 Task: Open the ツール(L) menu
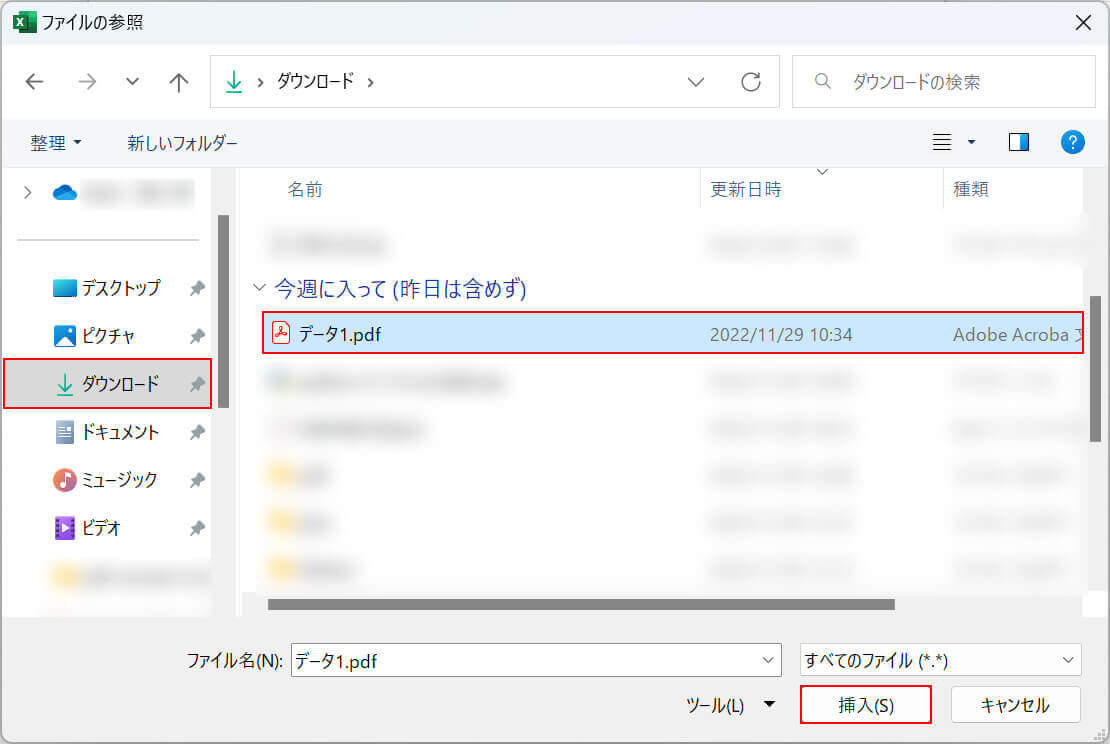tap(729, 705)
